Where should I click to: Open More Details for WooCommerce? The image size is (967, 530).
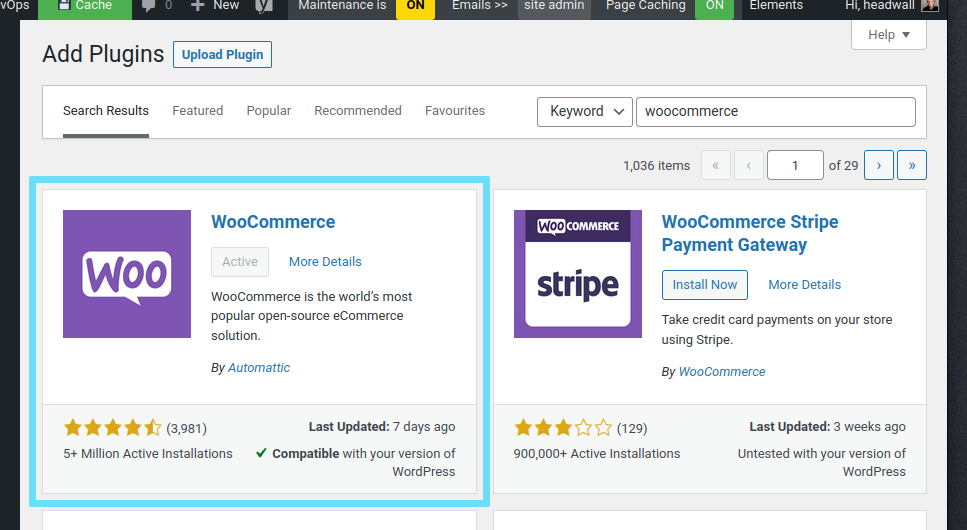point(325,262)
